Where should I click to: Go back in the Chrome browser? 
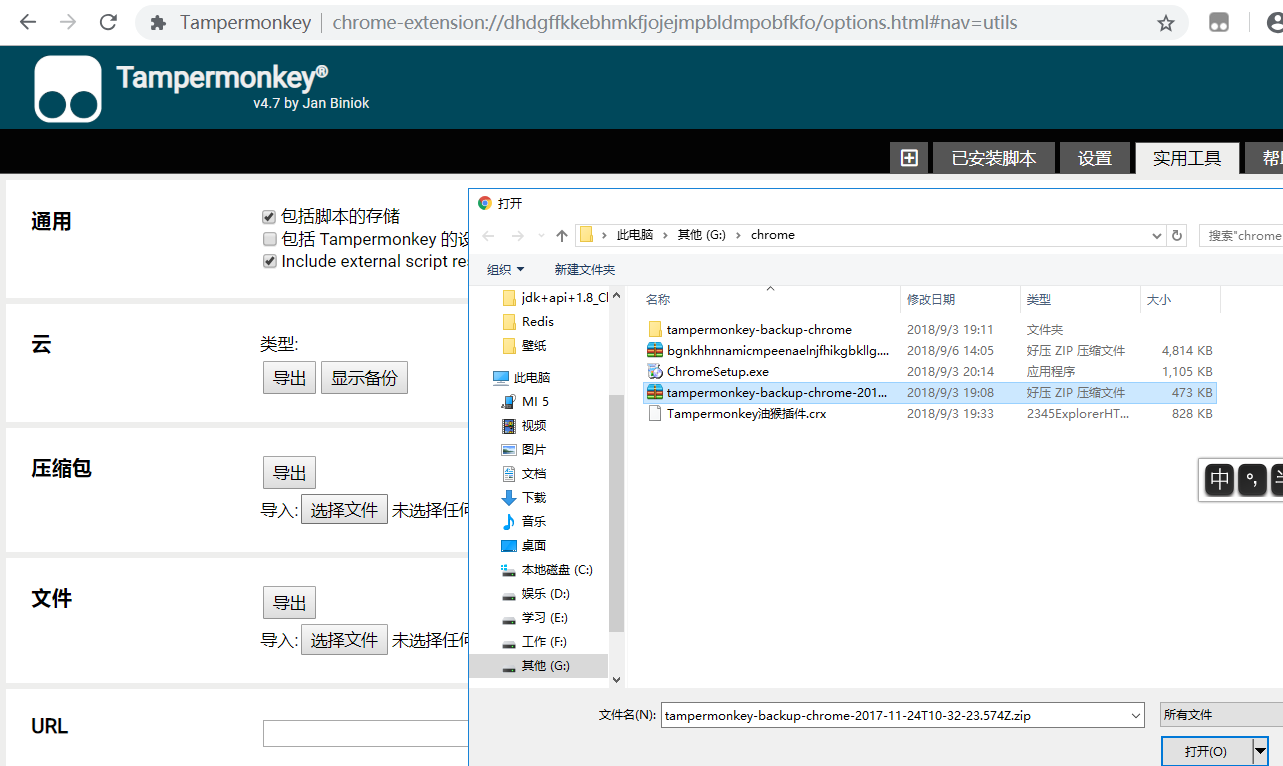[x=28, y=22]
